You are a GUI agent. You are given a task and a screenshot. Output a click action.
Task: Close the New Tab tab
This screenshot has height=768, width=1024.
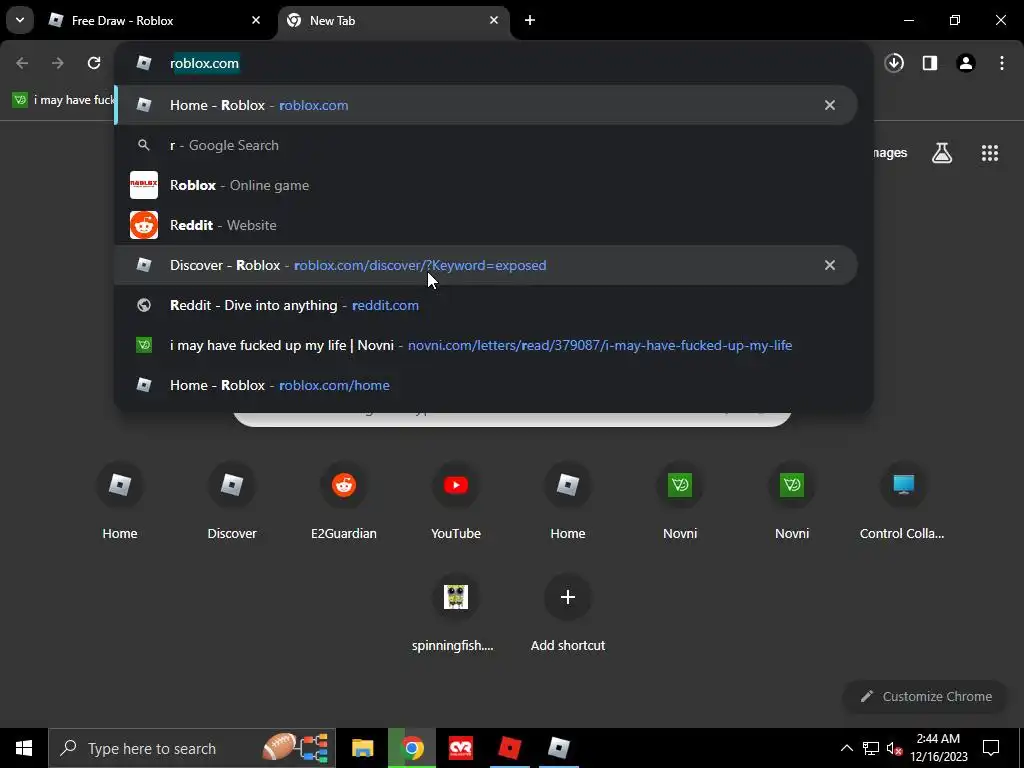(x=494, y=20)
